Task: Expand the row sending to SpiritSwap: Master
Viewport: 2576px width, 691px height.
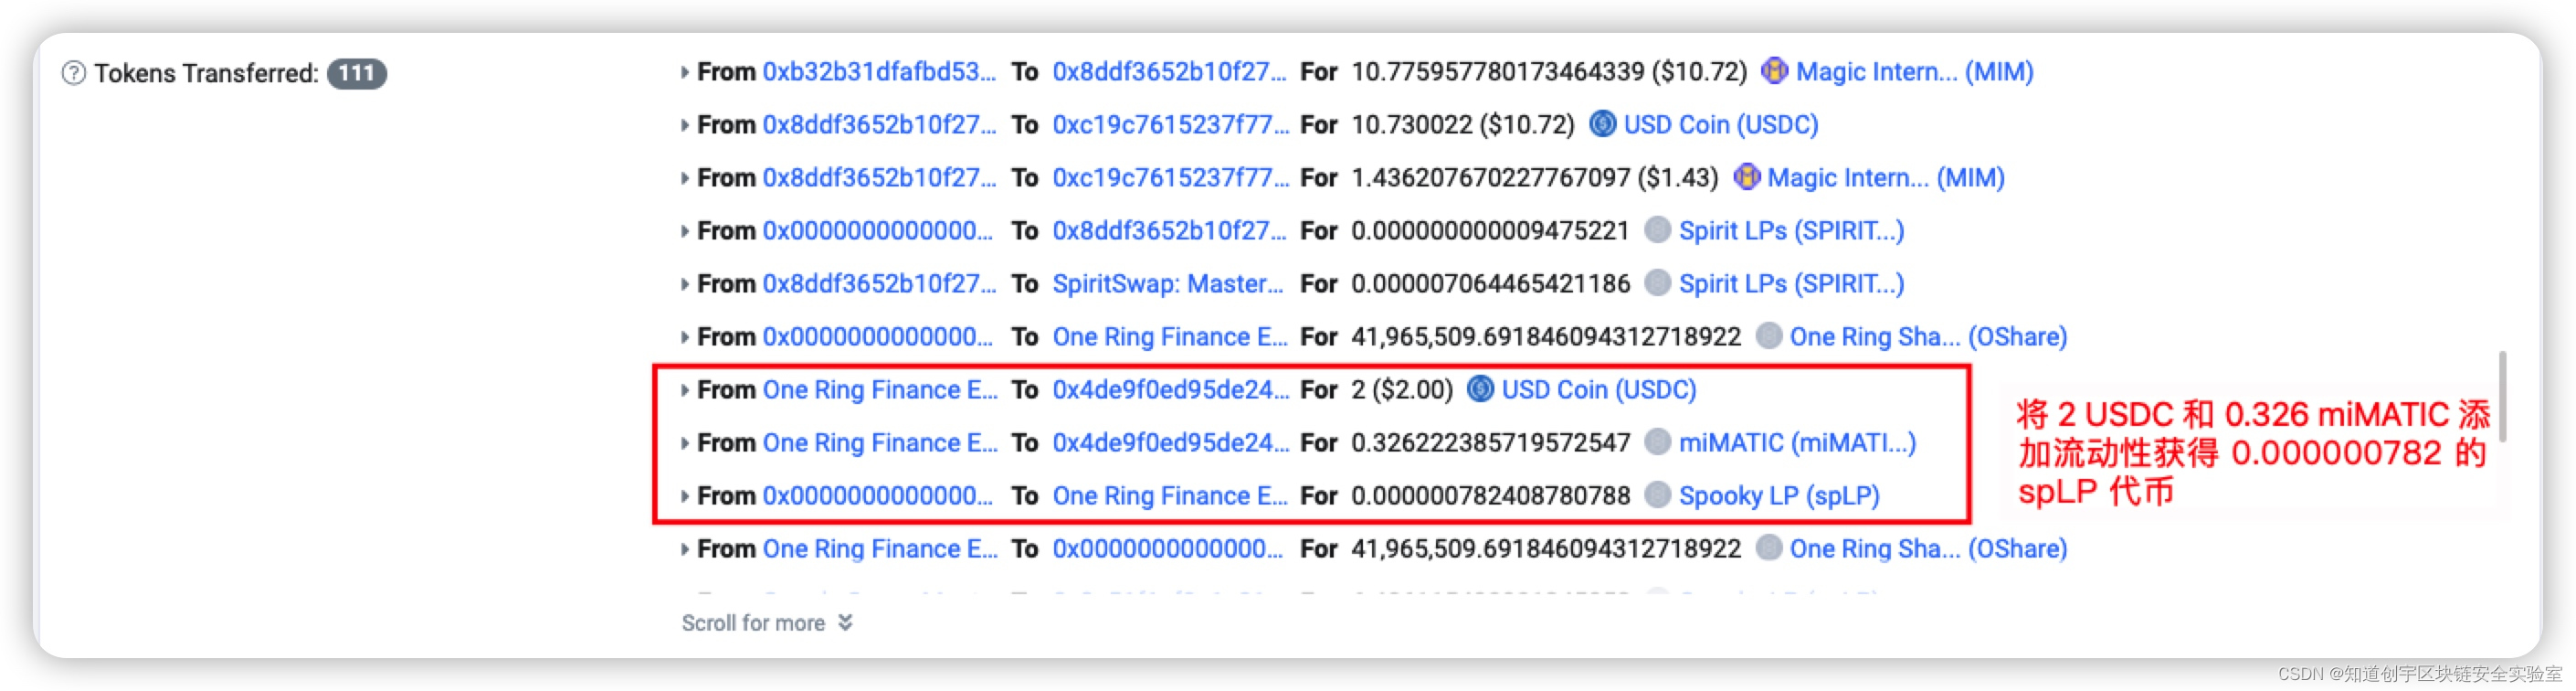Action: (684, 284)
